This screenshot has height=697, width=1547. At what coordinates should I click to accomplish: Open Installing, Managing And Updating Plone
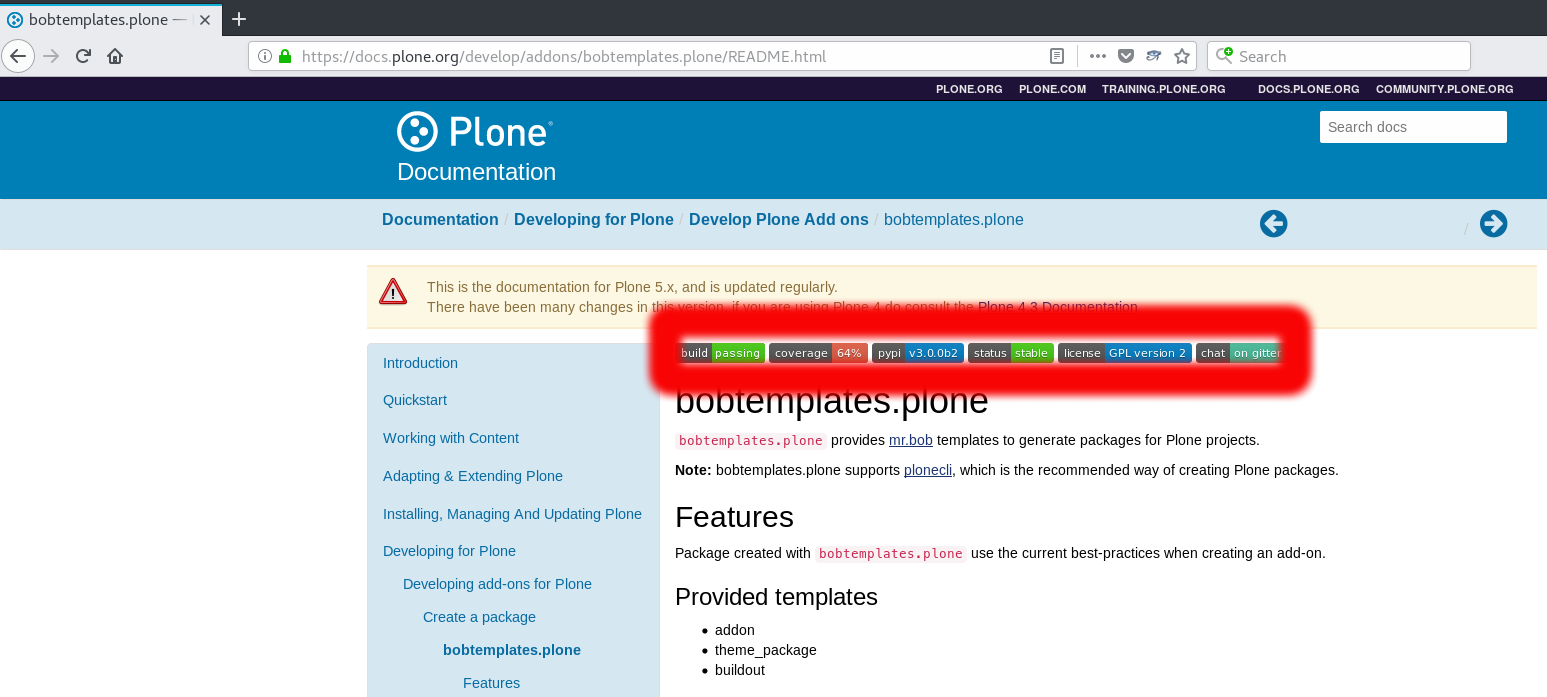tap(512, 514)
